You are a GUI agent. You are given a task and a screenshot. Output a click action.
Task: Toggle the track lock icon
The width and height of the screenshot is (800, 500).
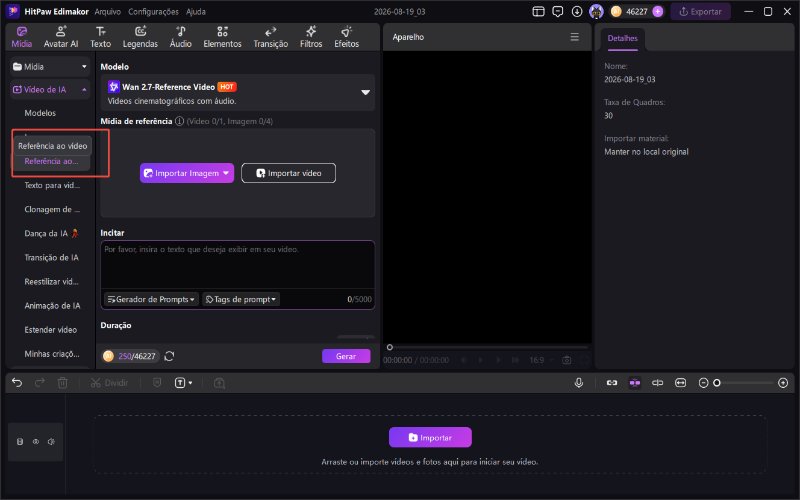20,442
